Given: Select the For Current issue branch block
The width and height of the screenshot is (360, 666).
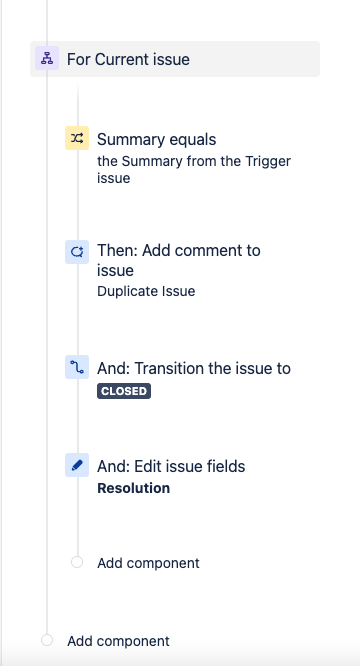Looking at the screenshot, I should pyautogui.click(x=175, y=59).
